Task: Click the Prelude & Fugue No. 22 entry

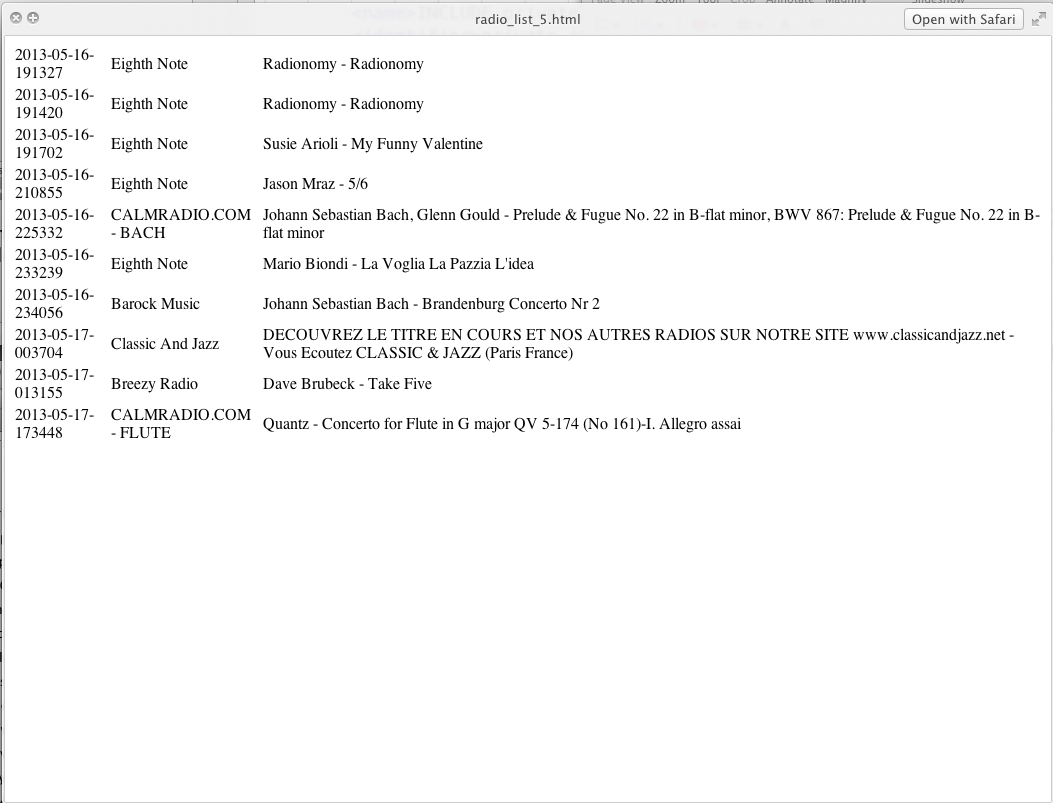Action: click(x=651, y=224)
